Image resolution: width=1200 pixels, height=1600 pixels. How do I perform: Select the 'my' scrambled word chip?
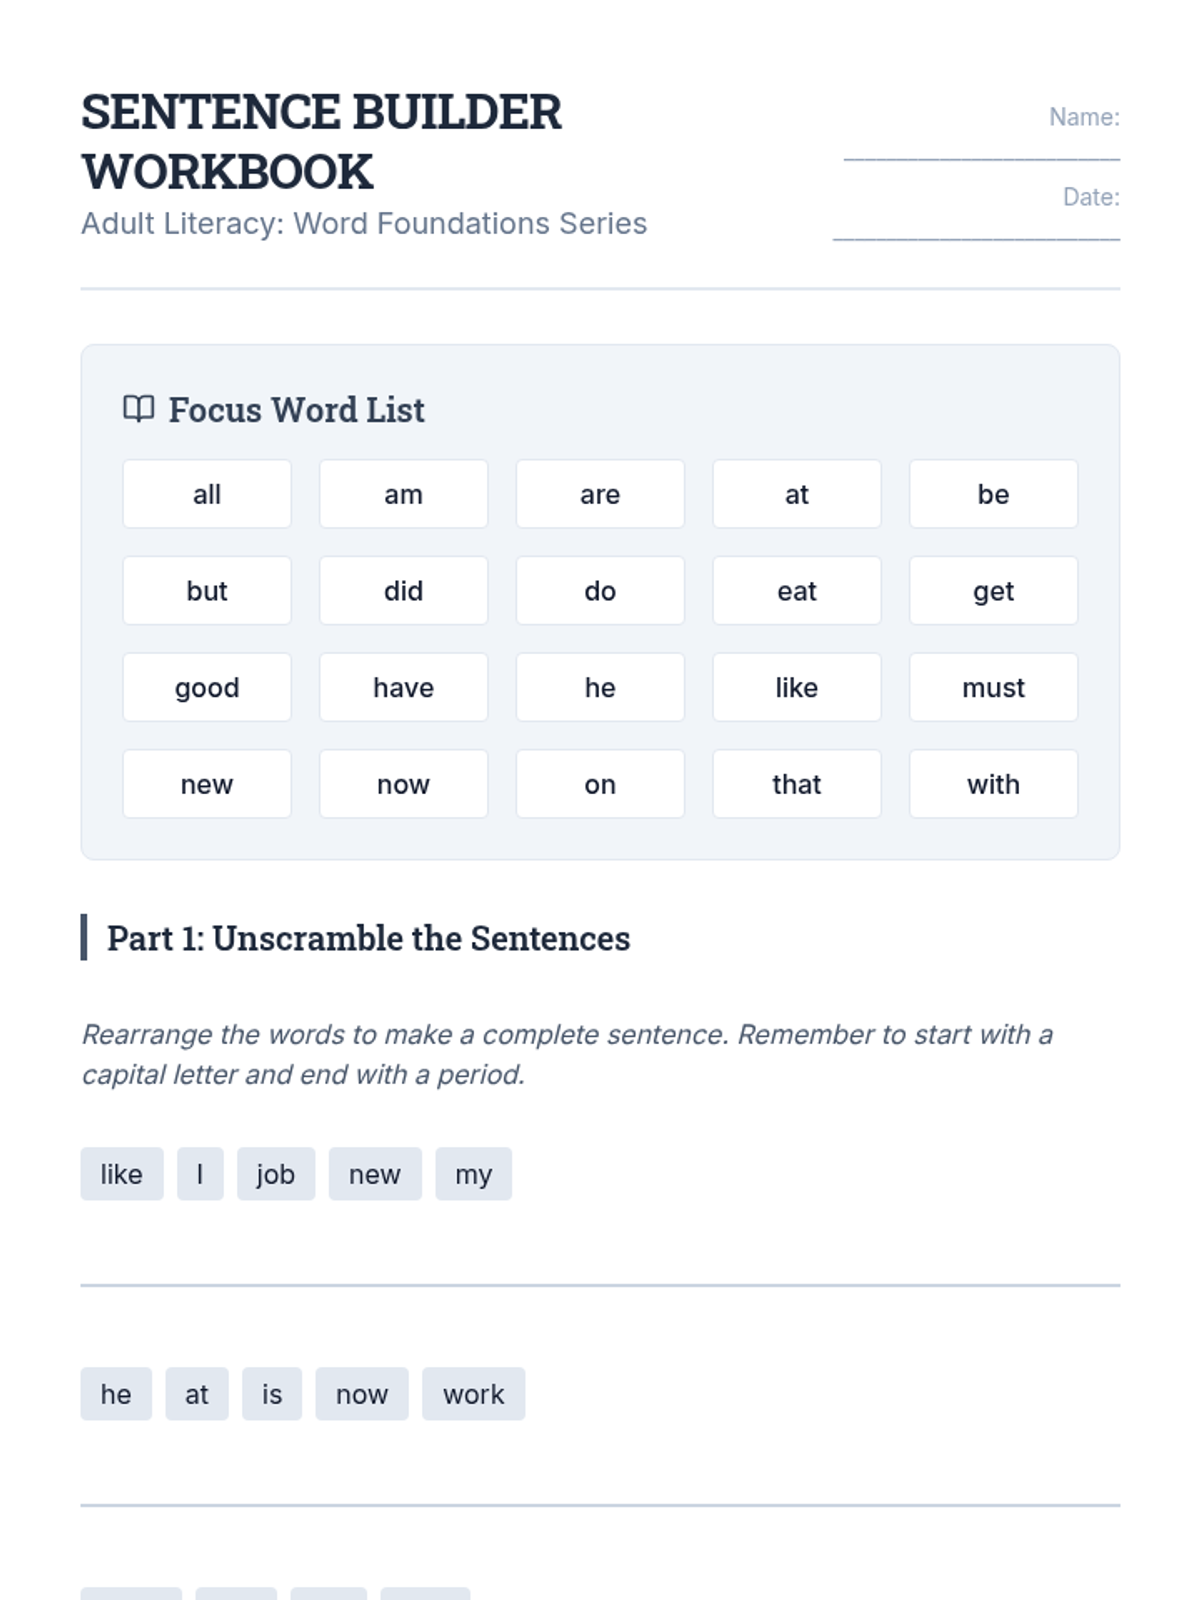point(473,1174)
